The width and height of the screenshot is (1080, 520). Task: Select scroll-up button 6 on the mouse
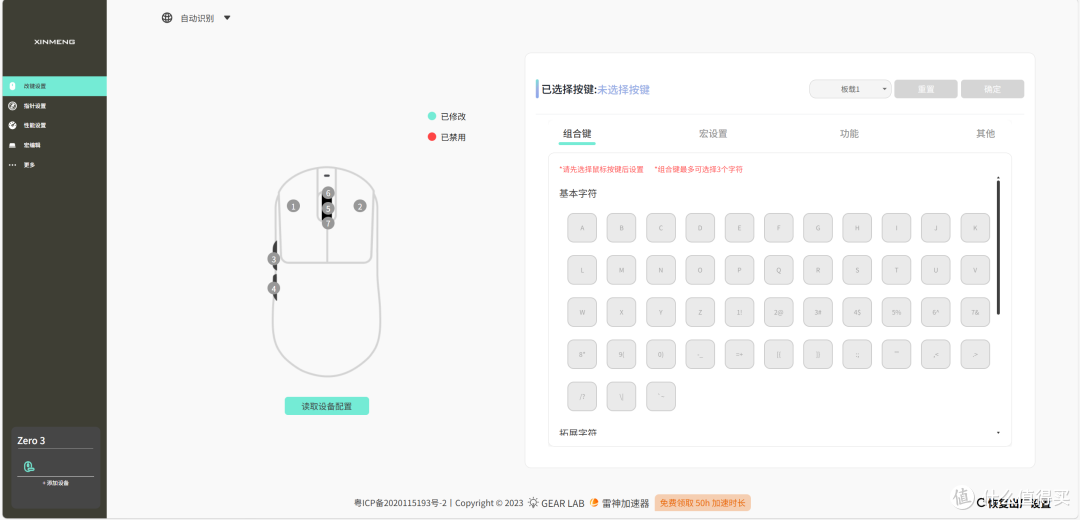328,193
